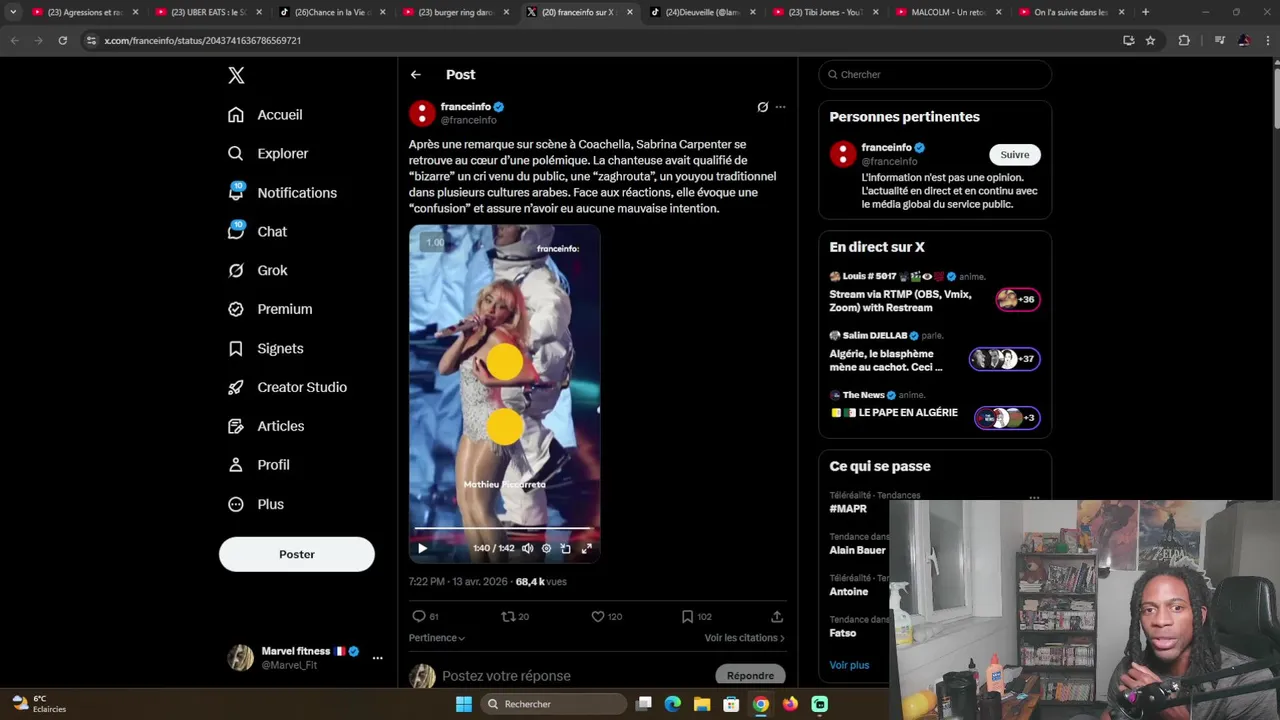Image resolution: width=1280 pixels, height=720 pixels.
Task: Reload the page in Chrome
Action: (x=62, y=40)
